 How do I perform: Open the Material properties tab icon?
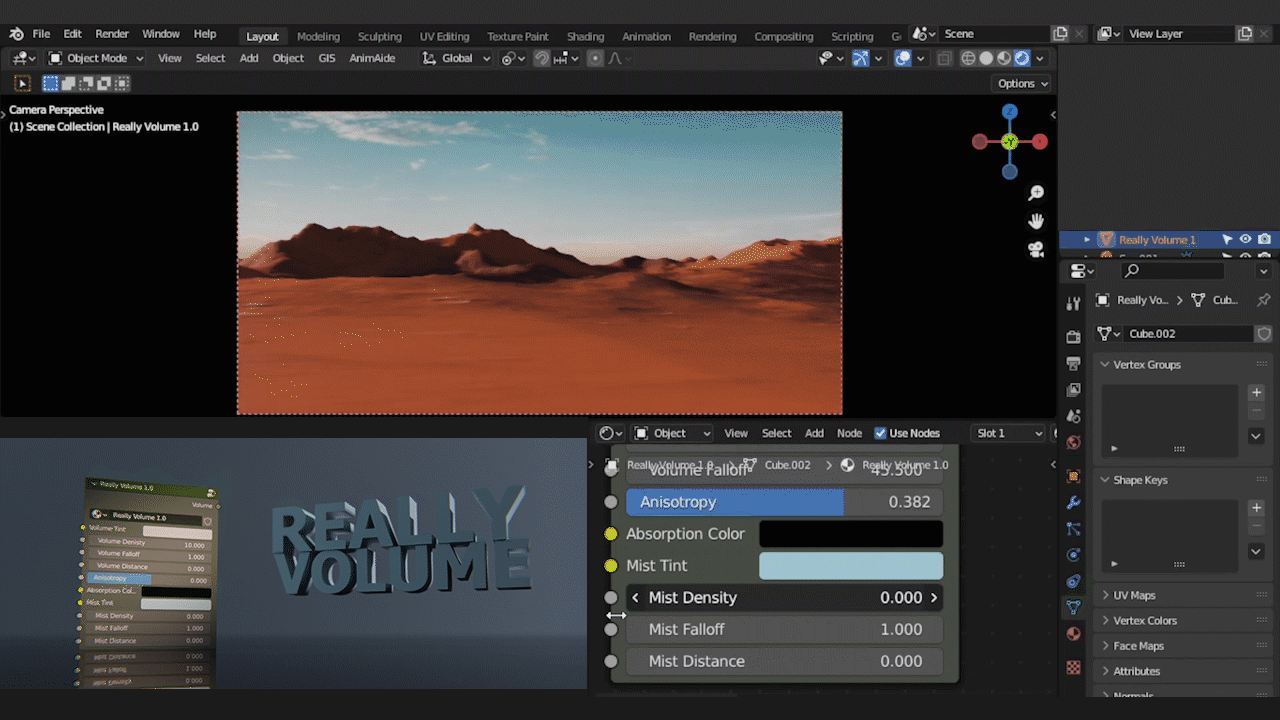1073,633
